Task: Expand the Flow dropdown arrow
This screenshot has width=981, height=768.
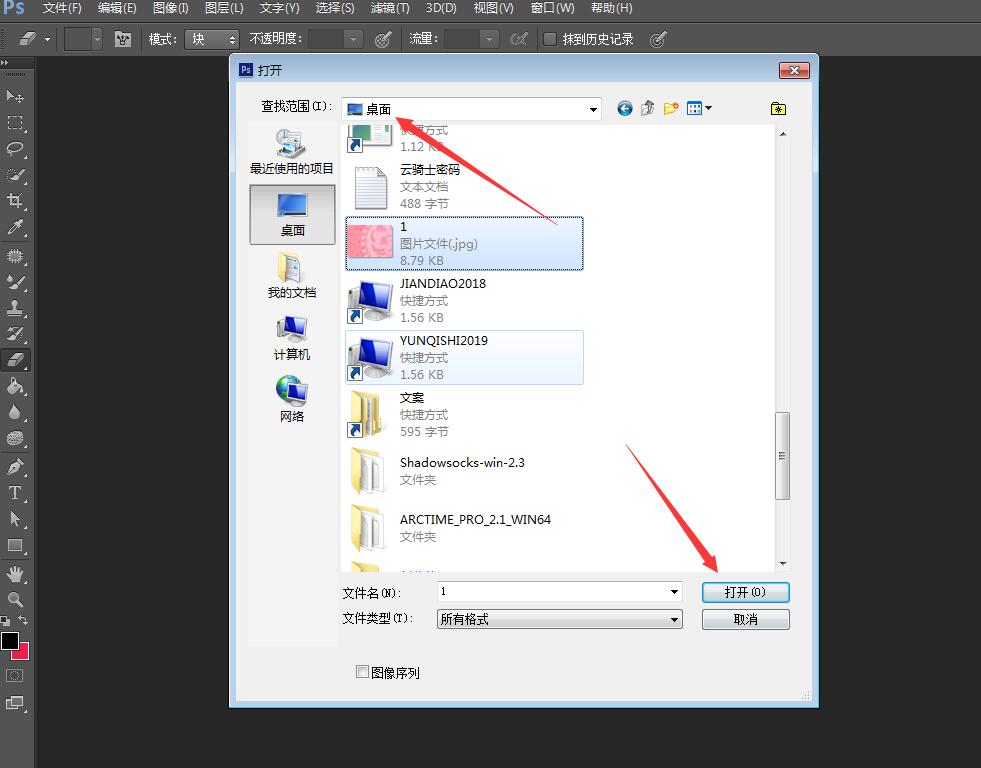Action: (x=489, y=39)
